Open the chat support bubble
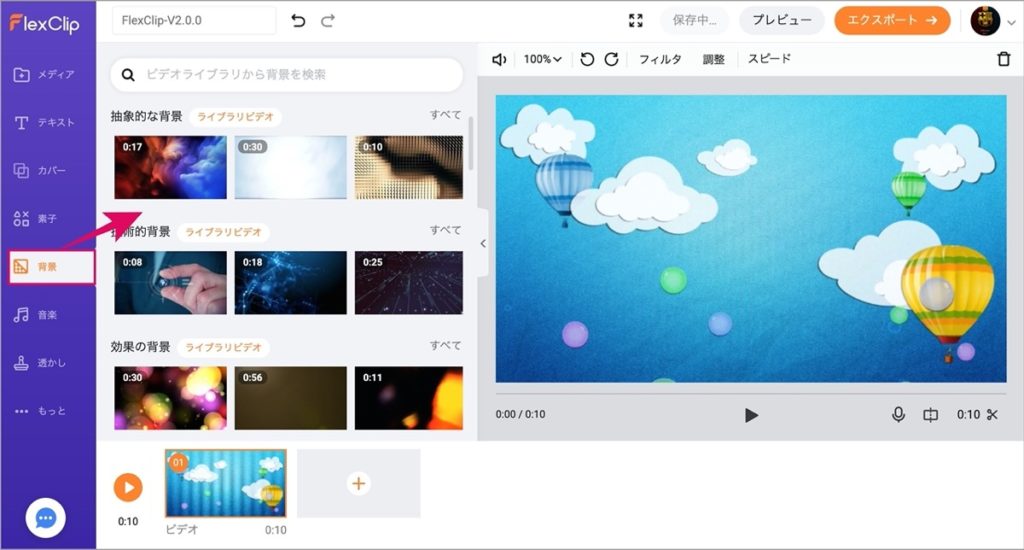The height and width of the screenshot is (550, 1024). (45, 518)
